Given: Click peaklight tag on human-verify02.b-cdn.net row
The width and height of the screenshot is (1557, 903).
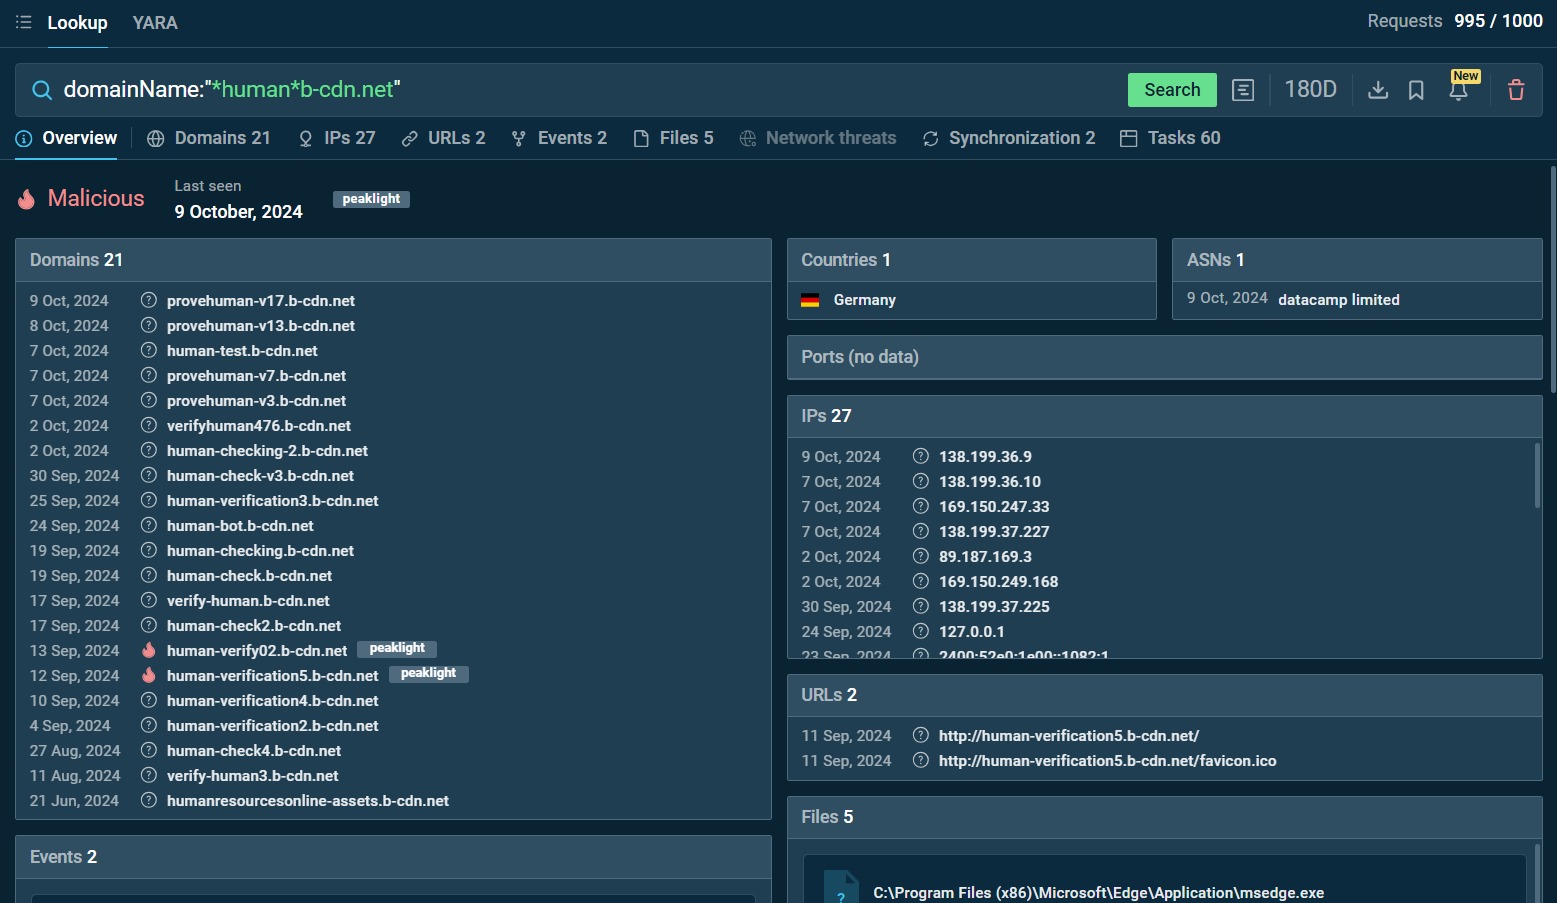Looking at the screenshot, I should tap(397, 648).
